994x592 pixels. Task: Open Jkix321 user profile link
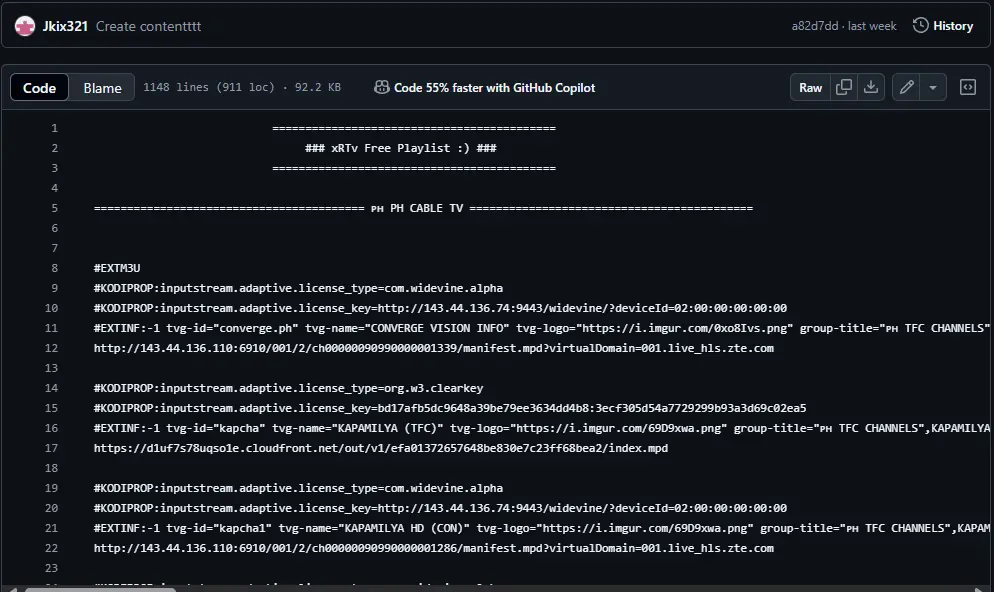(x=65, y=26)
